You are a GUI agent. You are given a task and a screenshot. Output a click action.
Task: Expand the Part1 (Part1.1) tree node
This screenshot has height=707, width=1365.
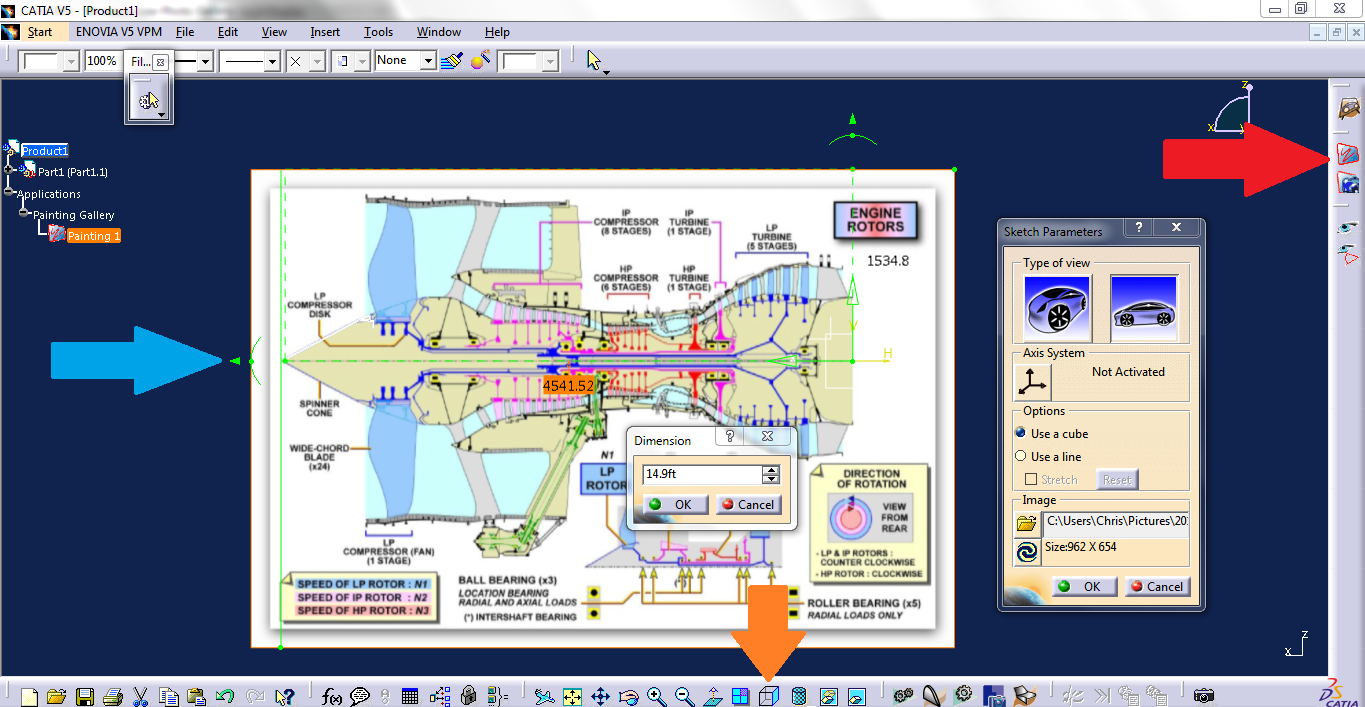pyautogui.click(x=10, y=171)
